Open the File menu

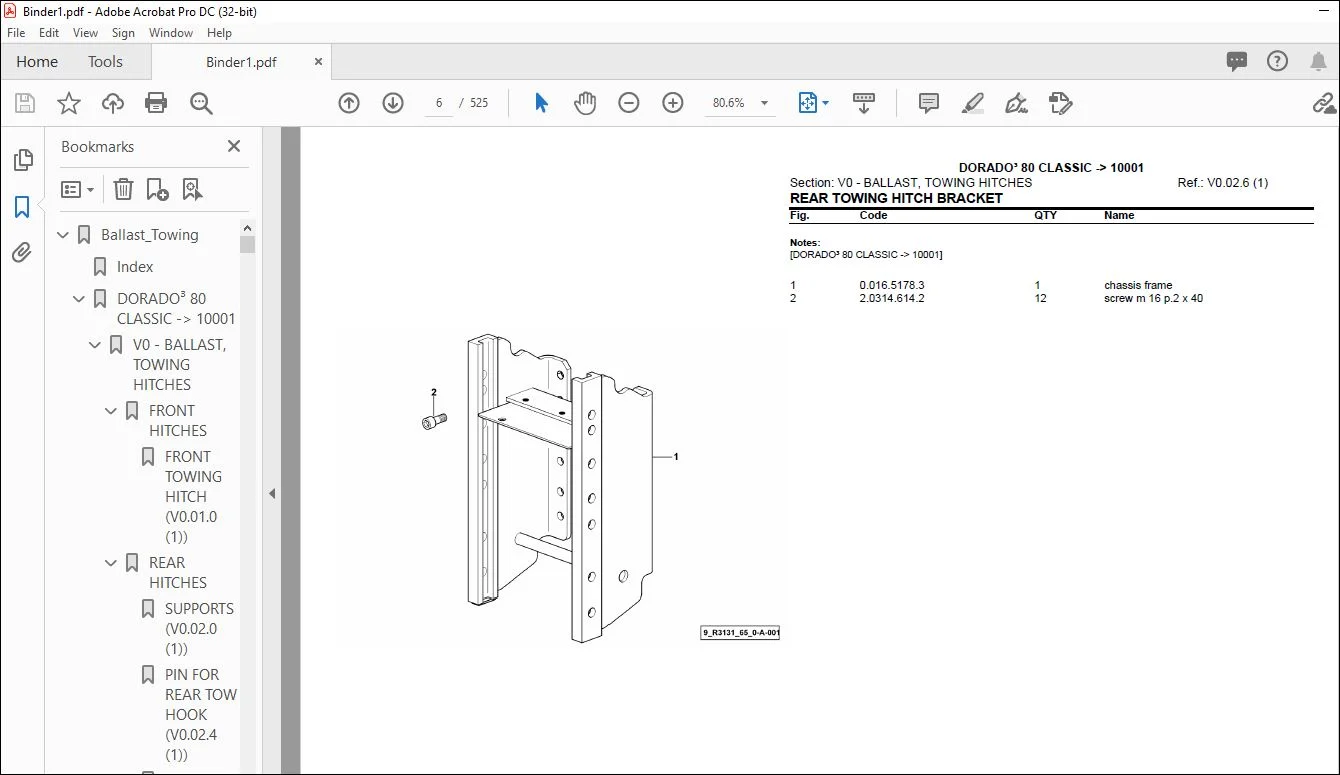point(16,33)
